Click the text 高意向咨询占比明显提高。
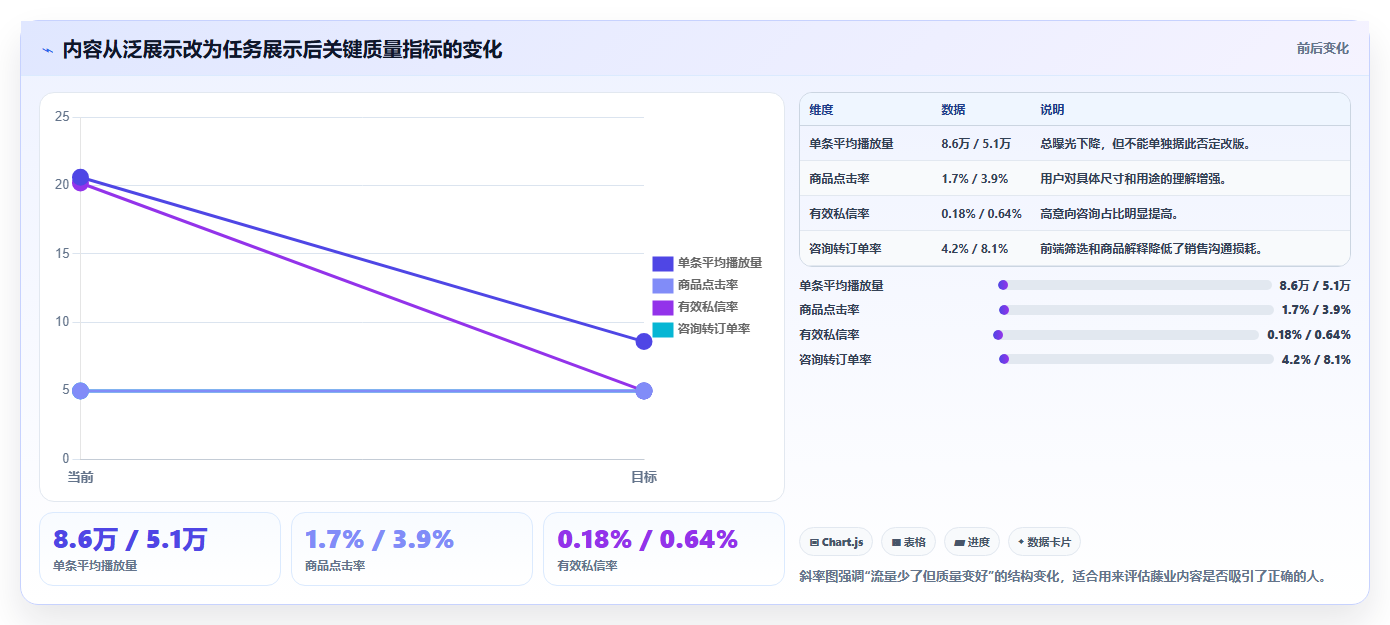 pos(1109,214)
